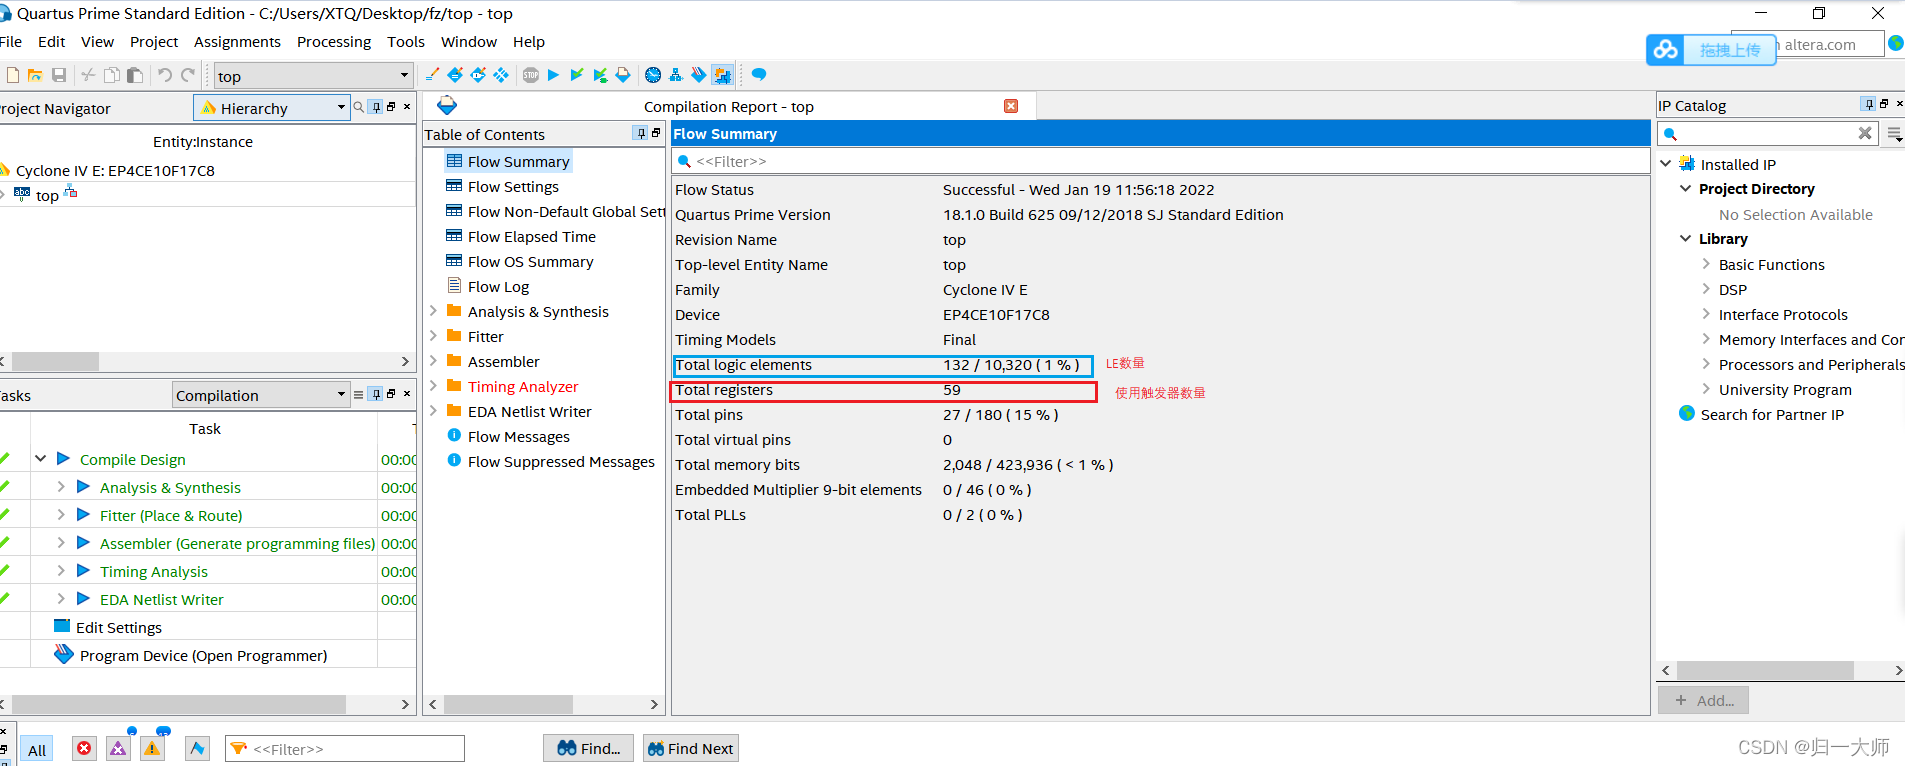Expand the Analysis & Synthesis report folder
Image resolution: width=1905 pixels, height=766 pixels.
point(434,311)
